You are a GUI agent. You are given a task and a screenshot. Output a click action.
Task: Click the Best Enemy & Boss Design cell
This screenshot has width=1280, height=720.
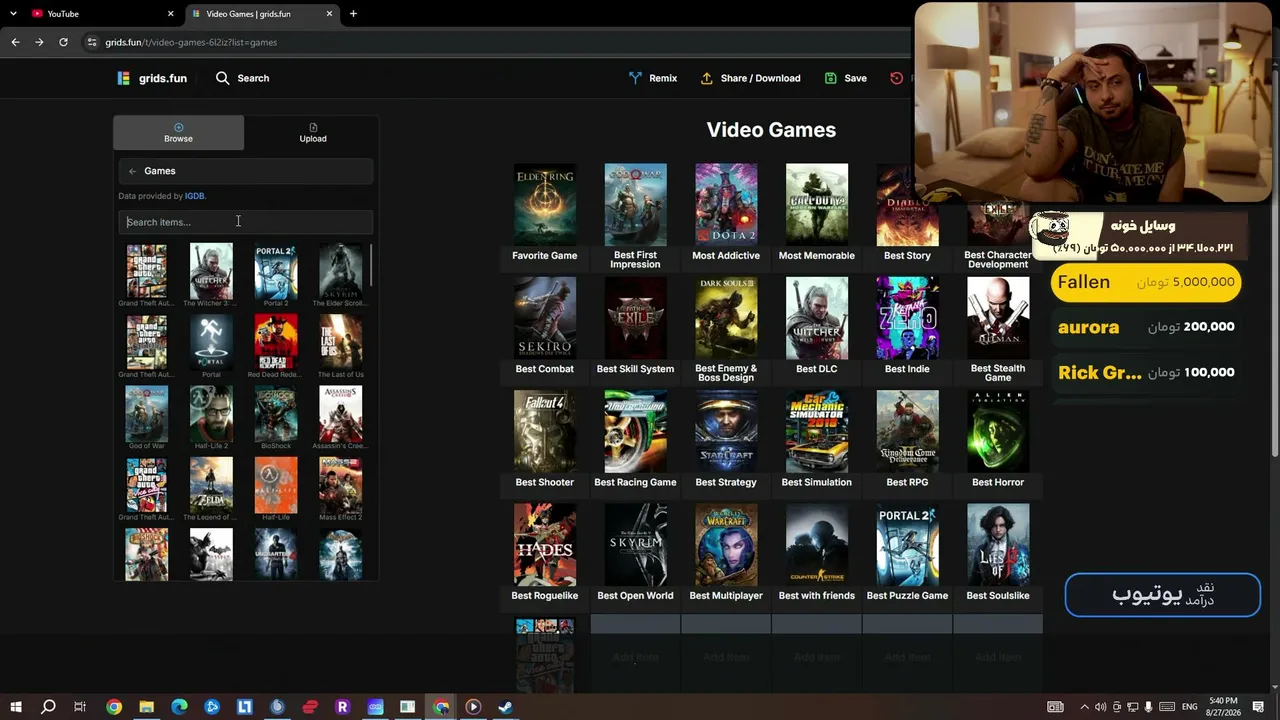click(726, 330)
